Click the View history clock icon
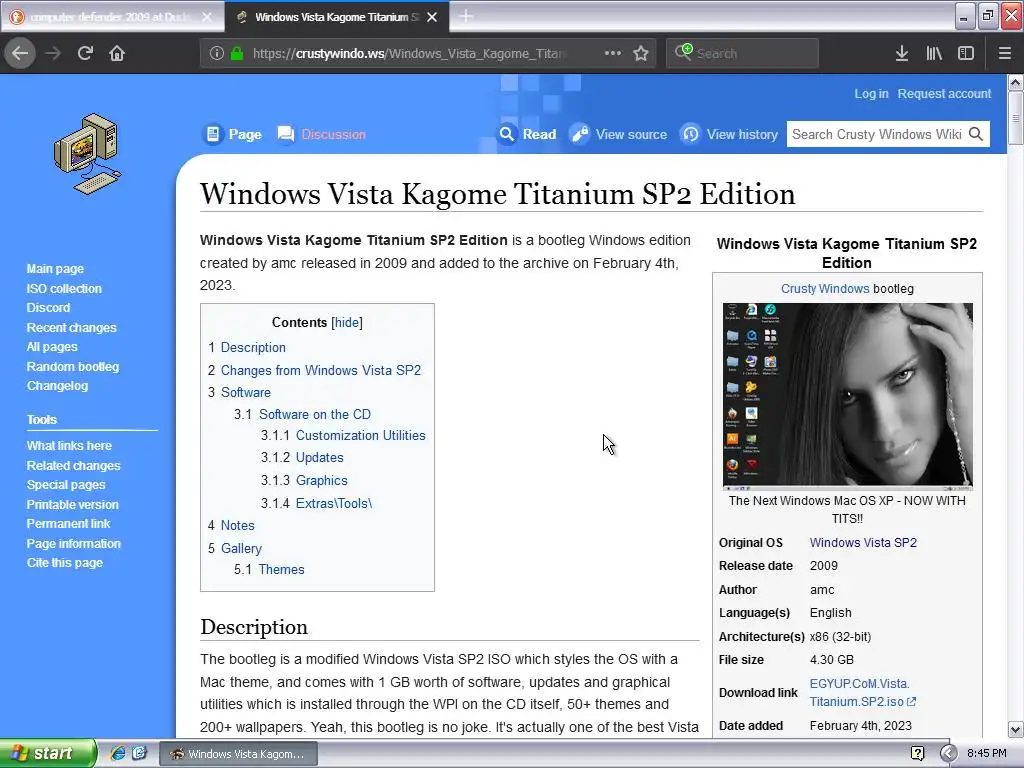 coord(690,135)
